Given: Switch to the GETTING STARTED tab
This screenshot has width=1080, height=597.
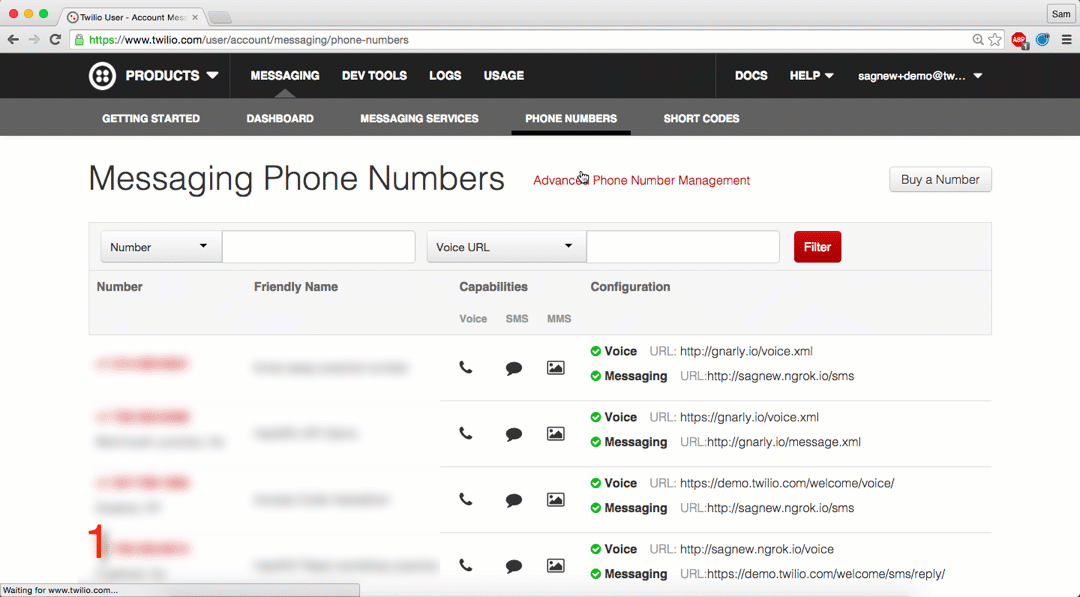Looking at the screenshot, I should [x=151, y=118].
